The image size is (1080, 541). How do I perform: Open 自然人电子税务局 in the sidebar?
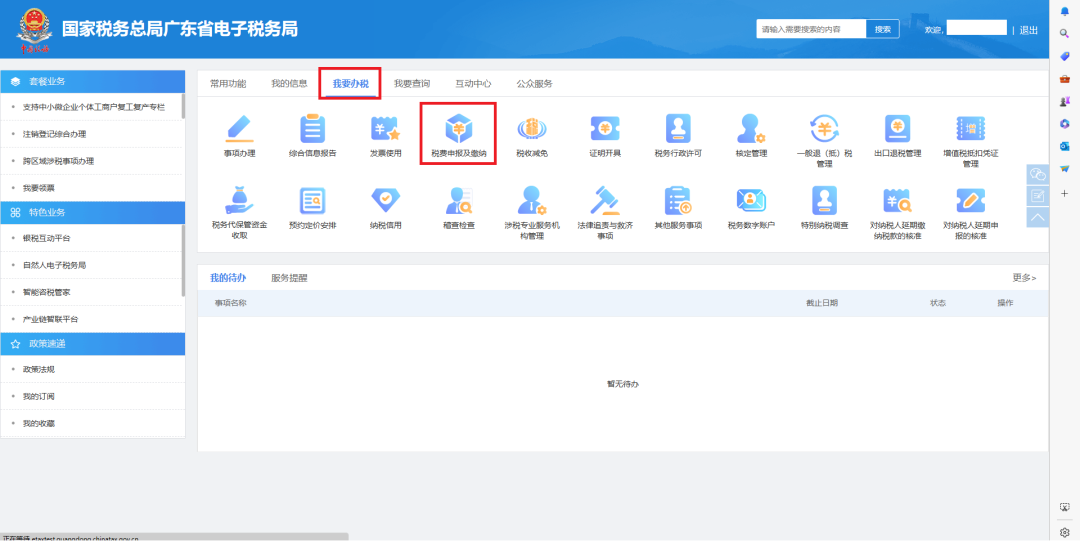[54, 266]
